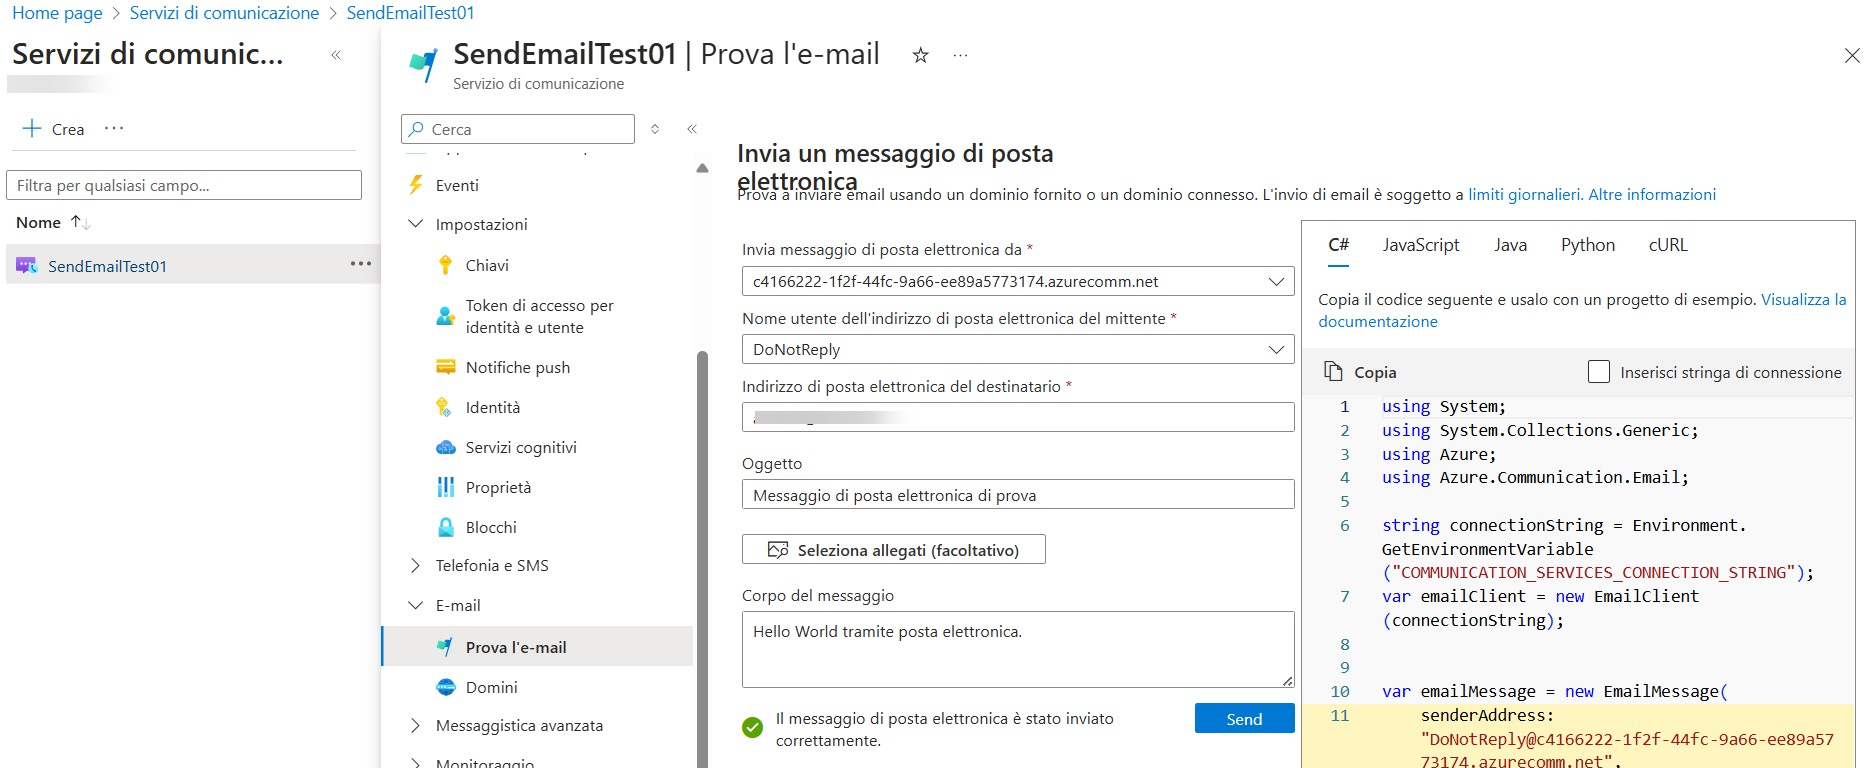Collapse the Impostazioni section

[x=416, y=224]
